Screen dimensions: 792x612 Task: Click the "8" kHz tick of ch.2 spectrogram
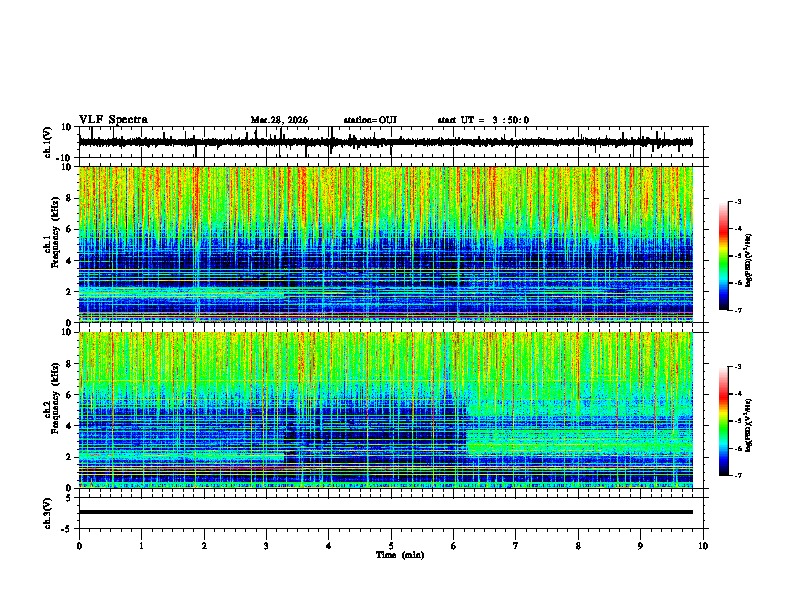69,364
